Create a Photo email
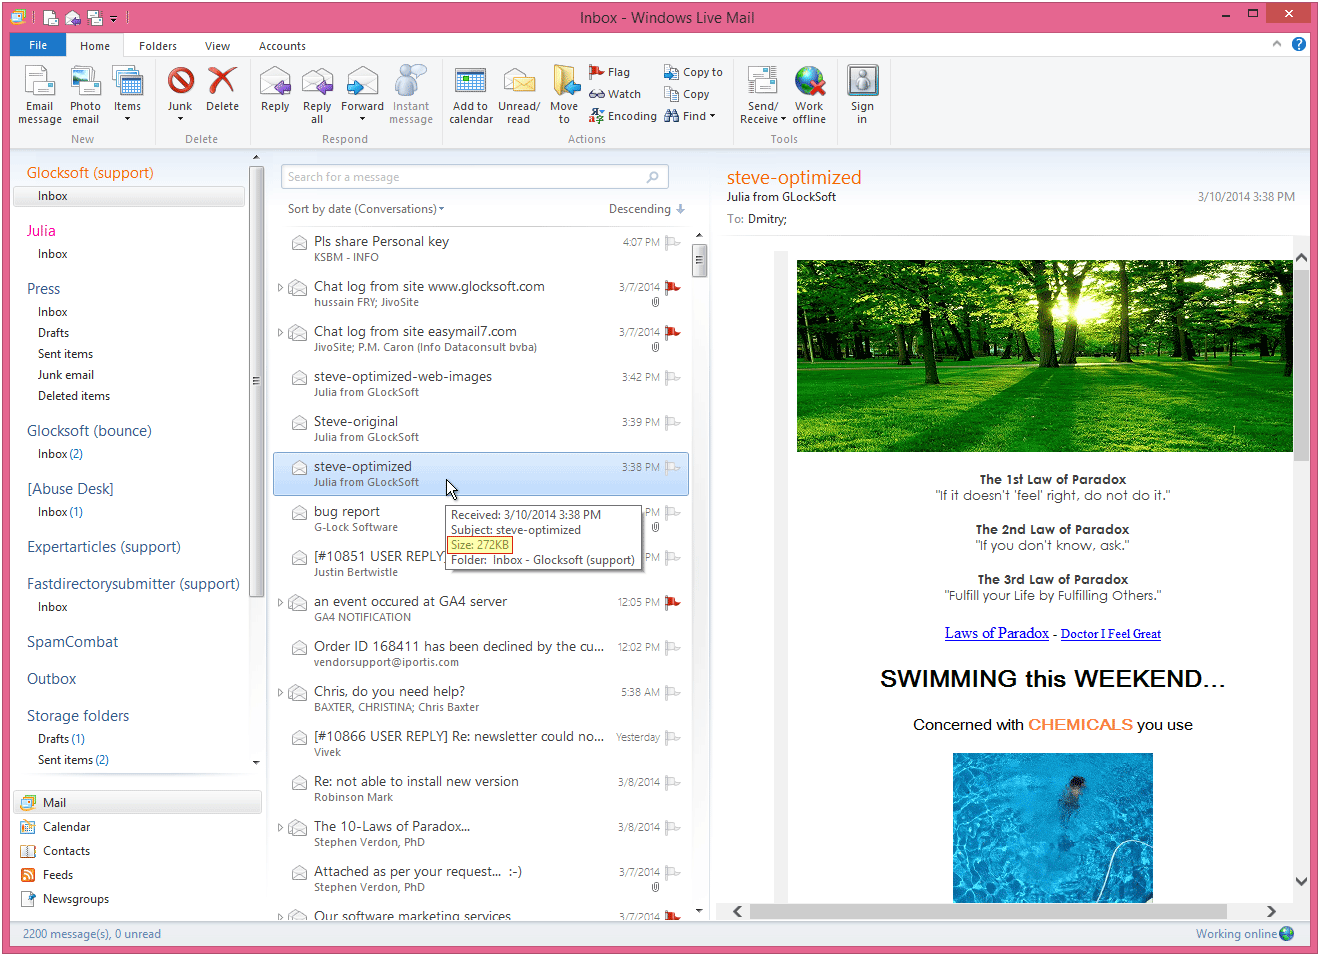This screenshot has height=956, width=1320. (x=85, y=95)
